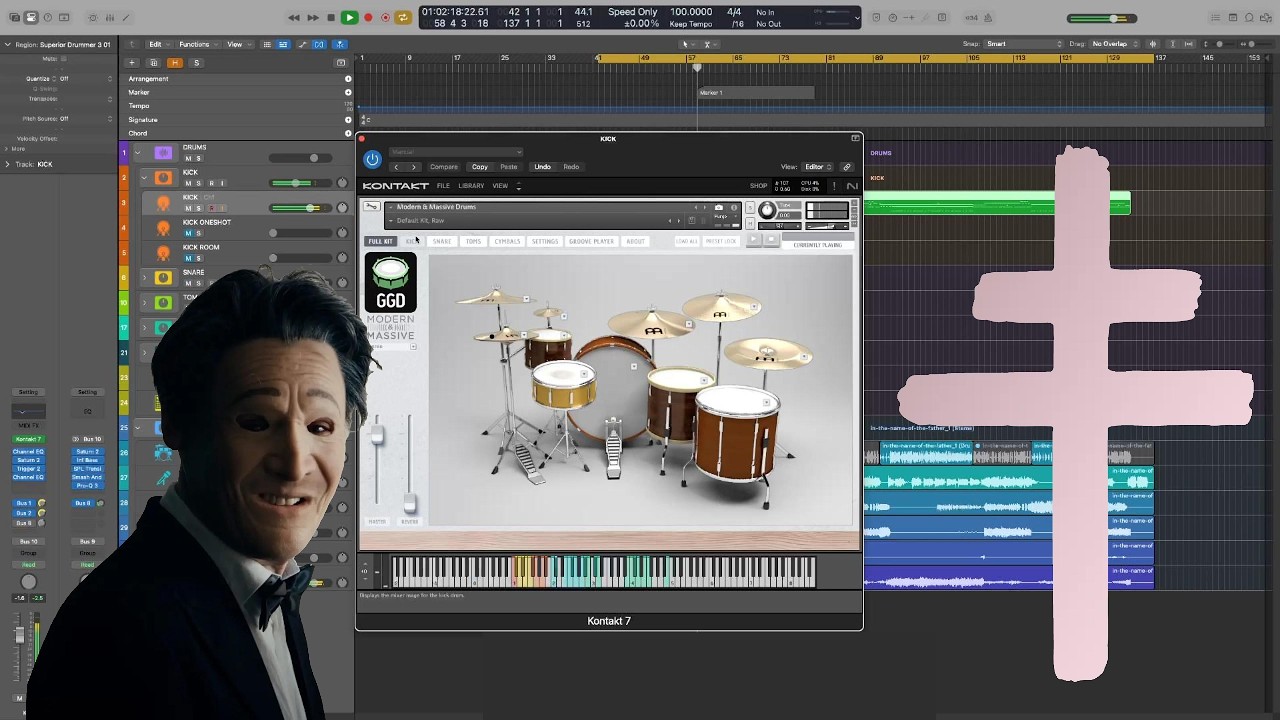Screen dimensions: 1280x720
Task: Click the plugin Paste button
Action: tap(509, 167)
